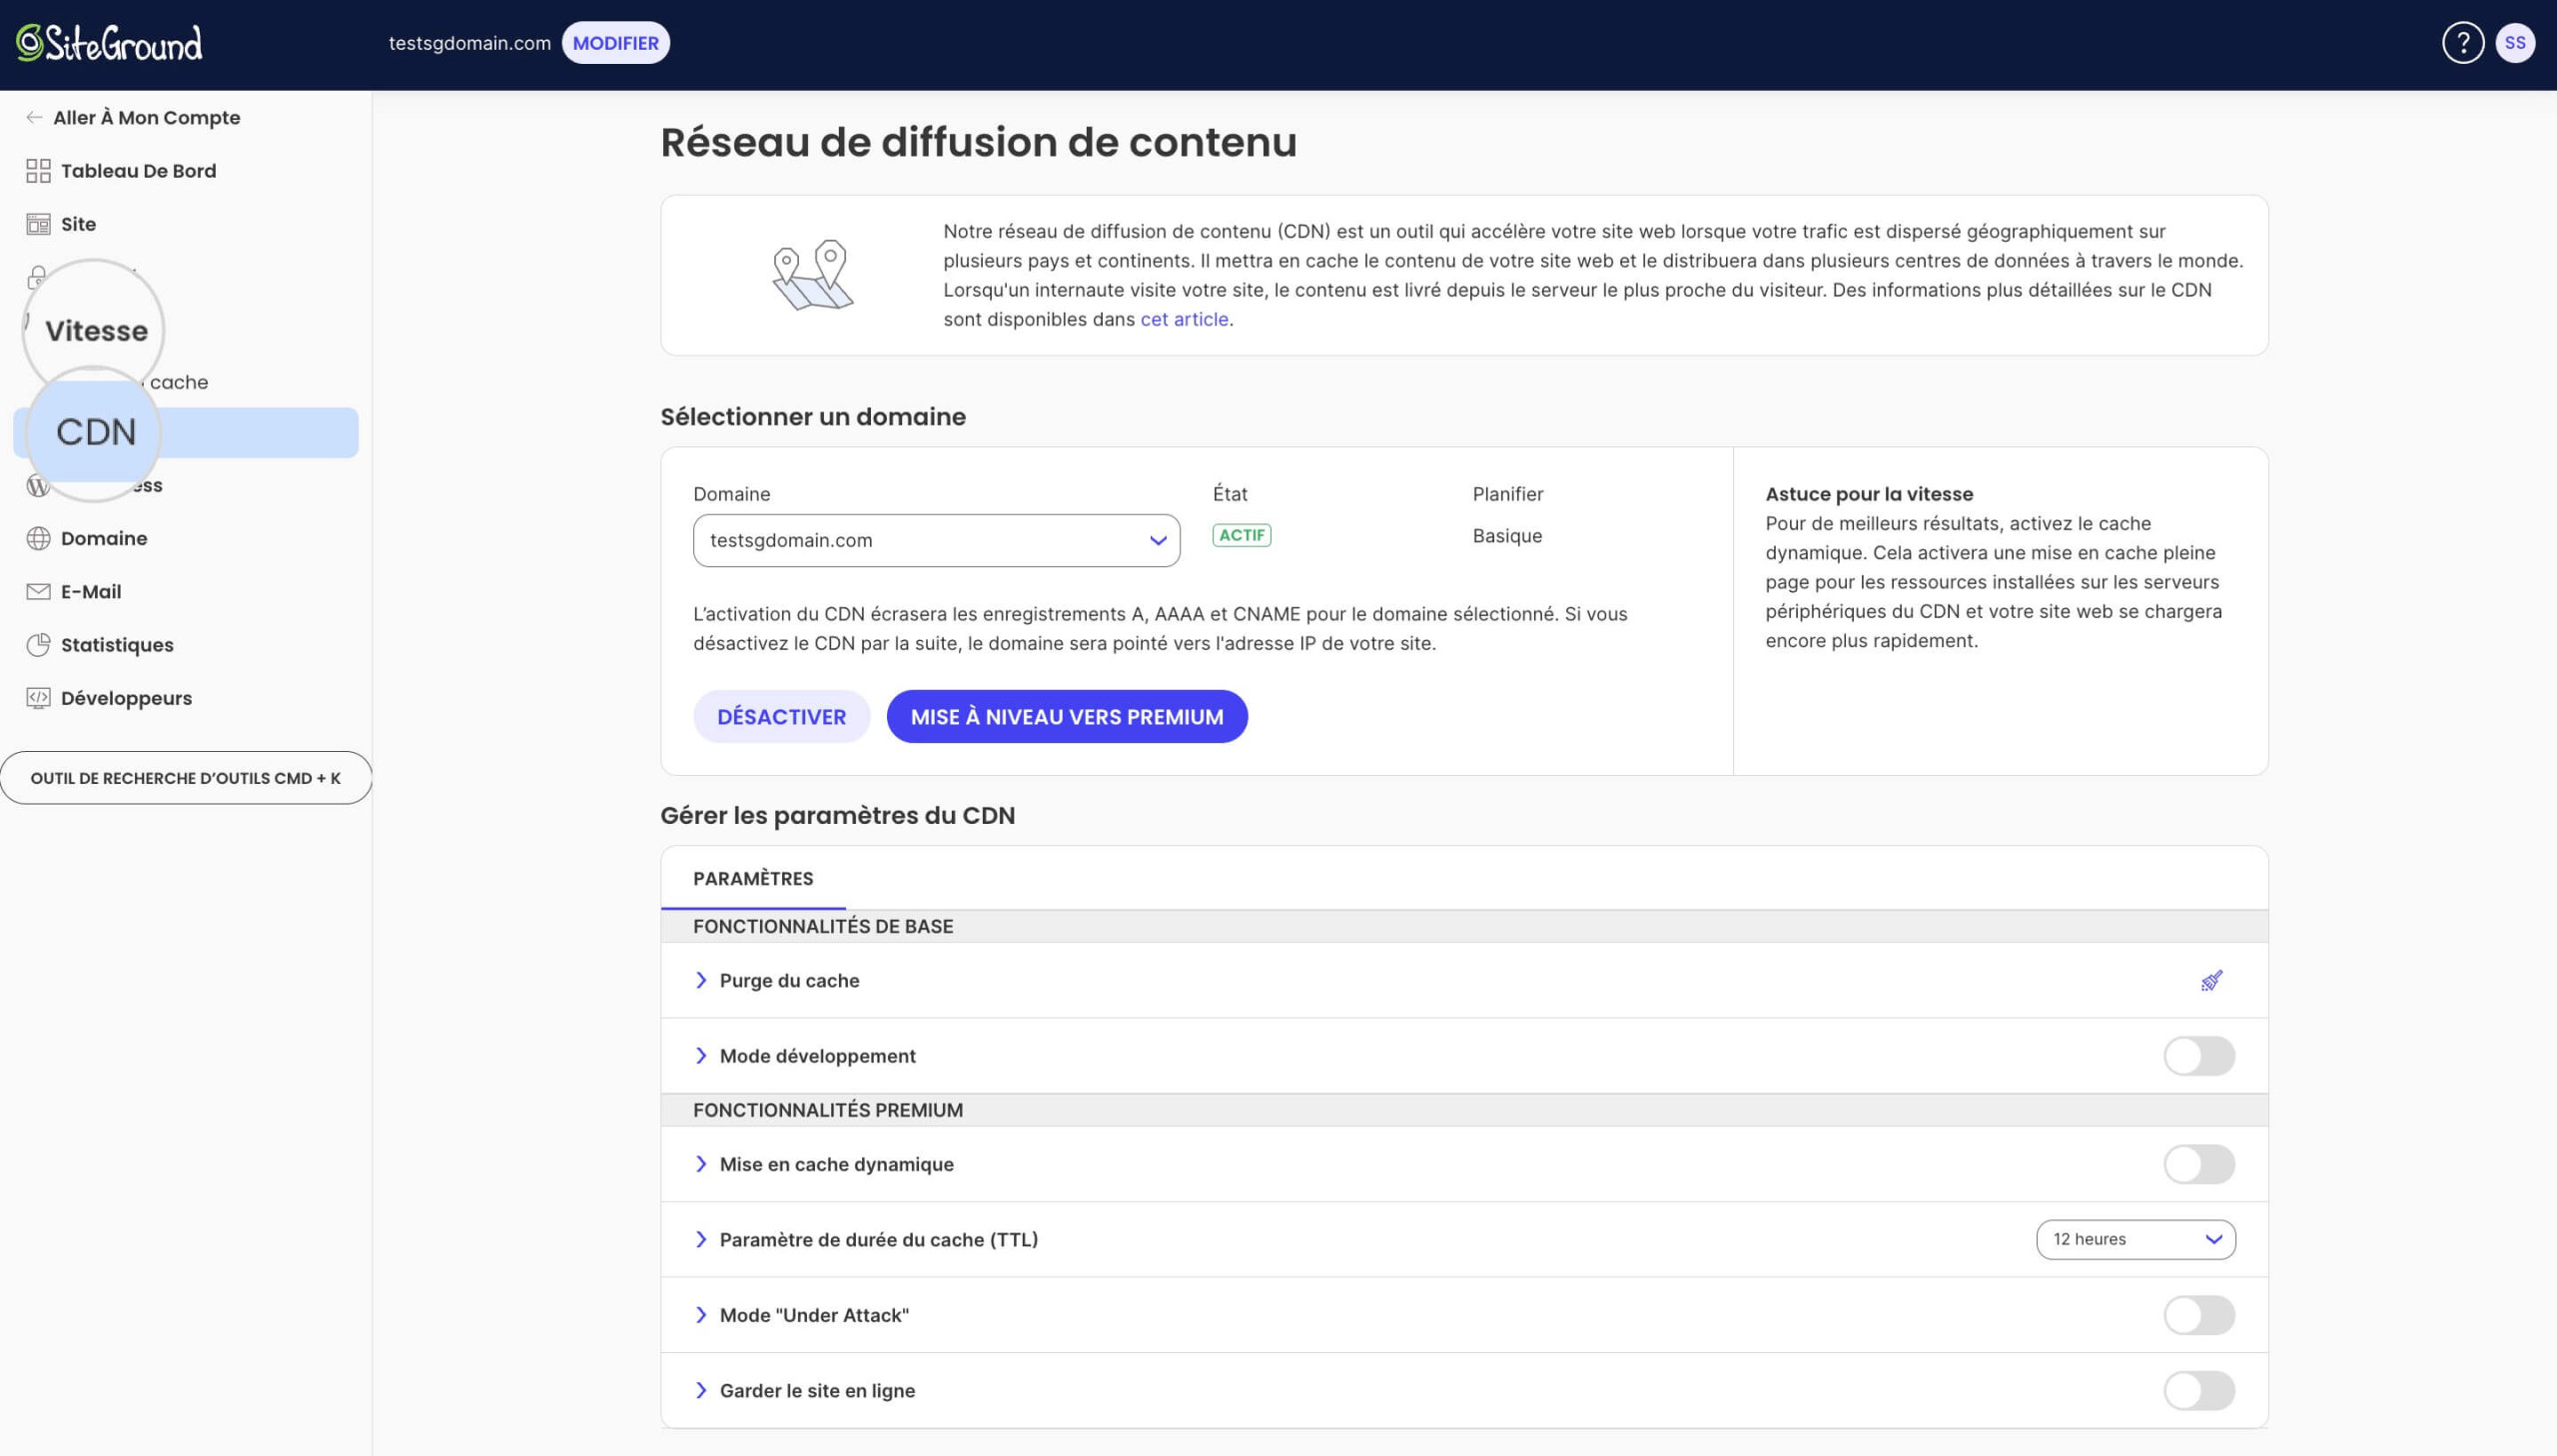
Task: Open the Site sidebar menu
Action: click(x=78, y=224)
